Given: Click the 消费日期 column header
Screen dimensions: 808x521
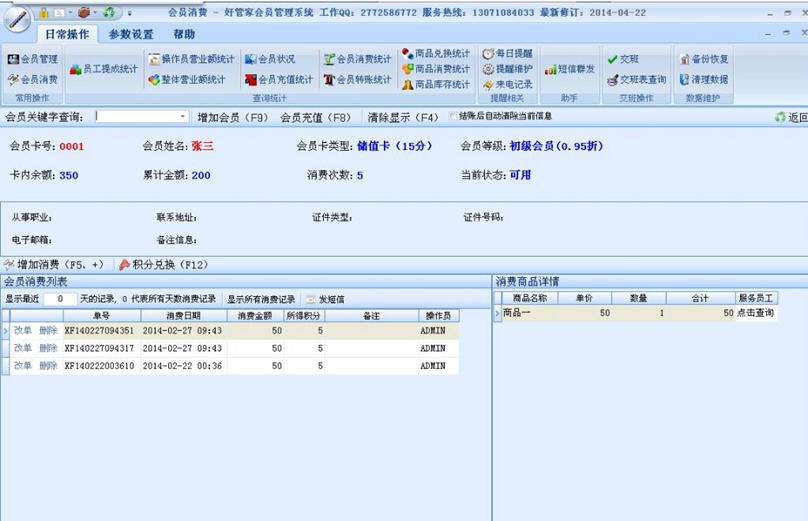Looking at the screenshot, I should coord(183,315).
